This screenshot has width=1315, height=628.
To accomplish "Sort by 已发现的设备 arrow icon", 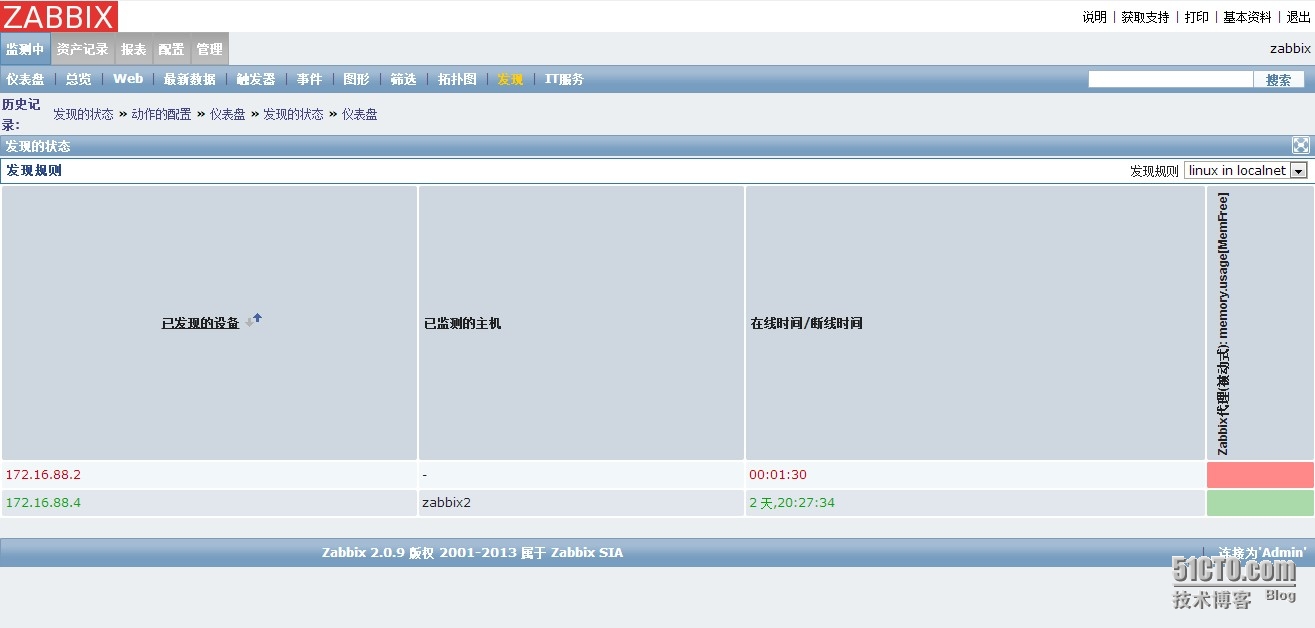I will click(254, 320).
